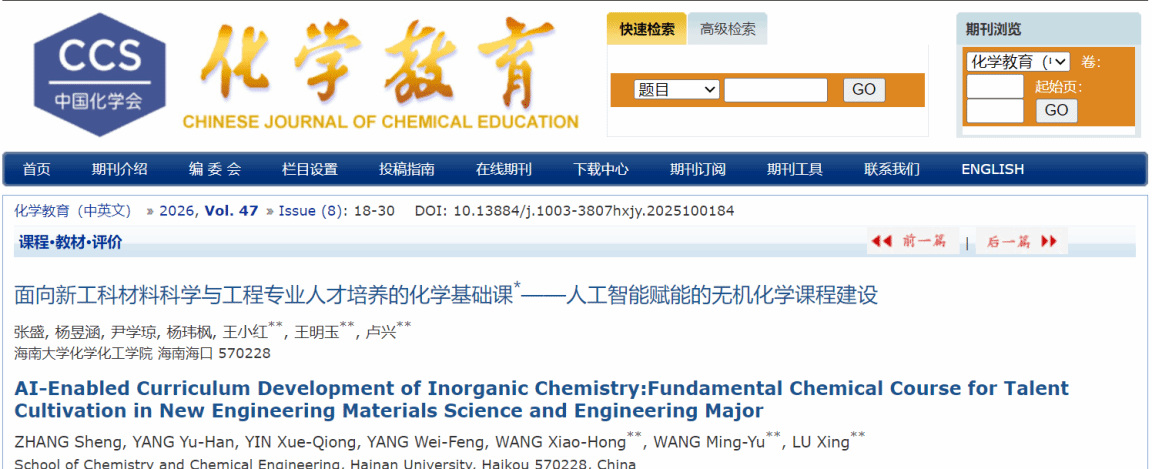The width and height of the screenshot is (1152, 469).
Task: Open 投稿指南 menu item
Action: [x=407, y=170]
